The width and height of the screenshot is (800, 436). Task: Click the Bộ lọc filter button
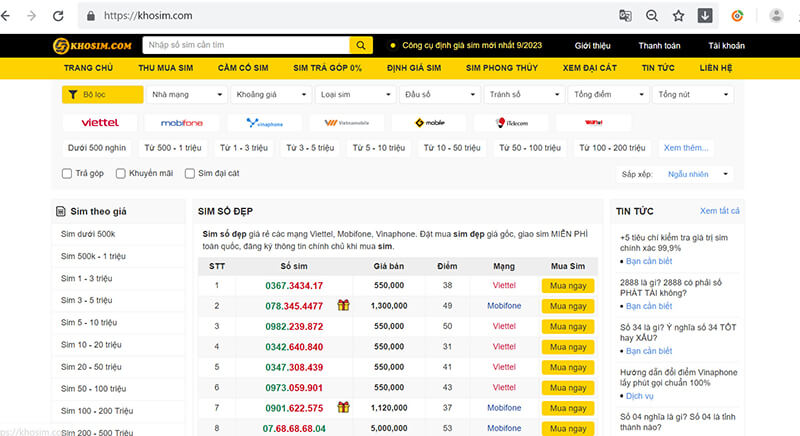103,94
